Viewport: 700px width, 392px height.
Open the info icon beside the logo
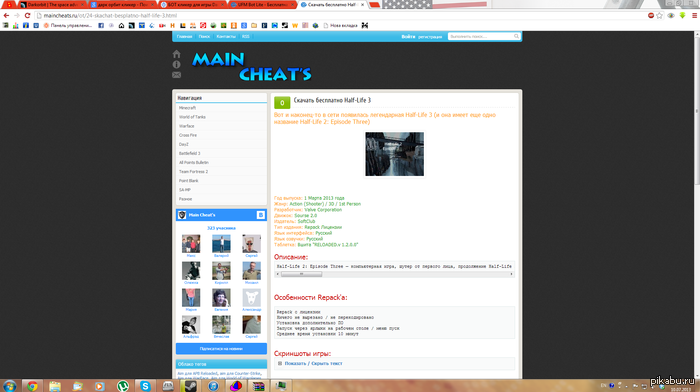pyautogui.click(x=176, y=64)
